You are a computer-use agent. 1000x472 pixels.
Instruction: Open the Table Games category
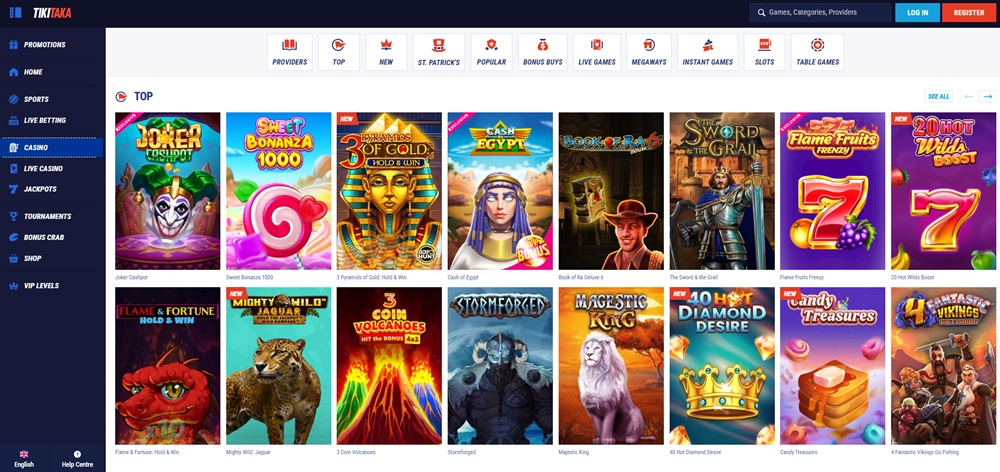818,52
